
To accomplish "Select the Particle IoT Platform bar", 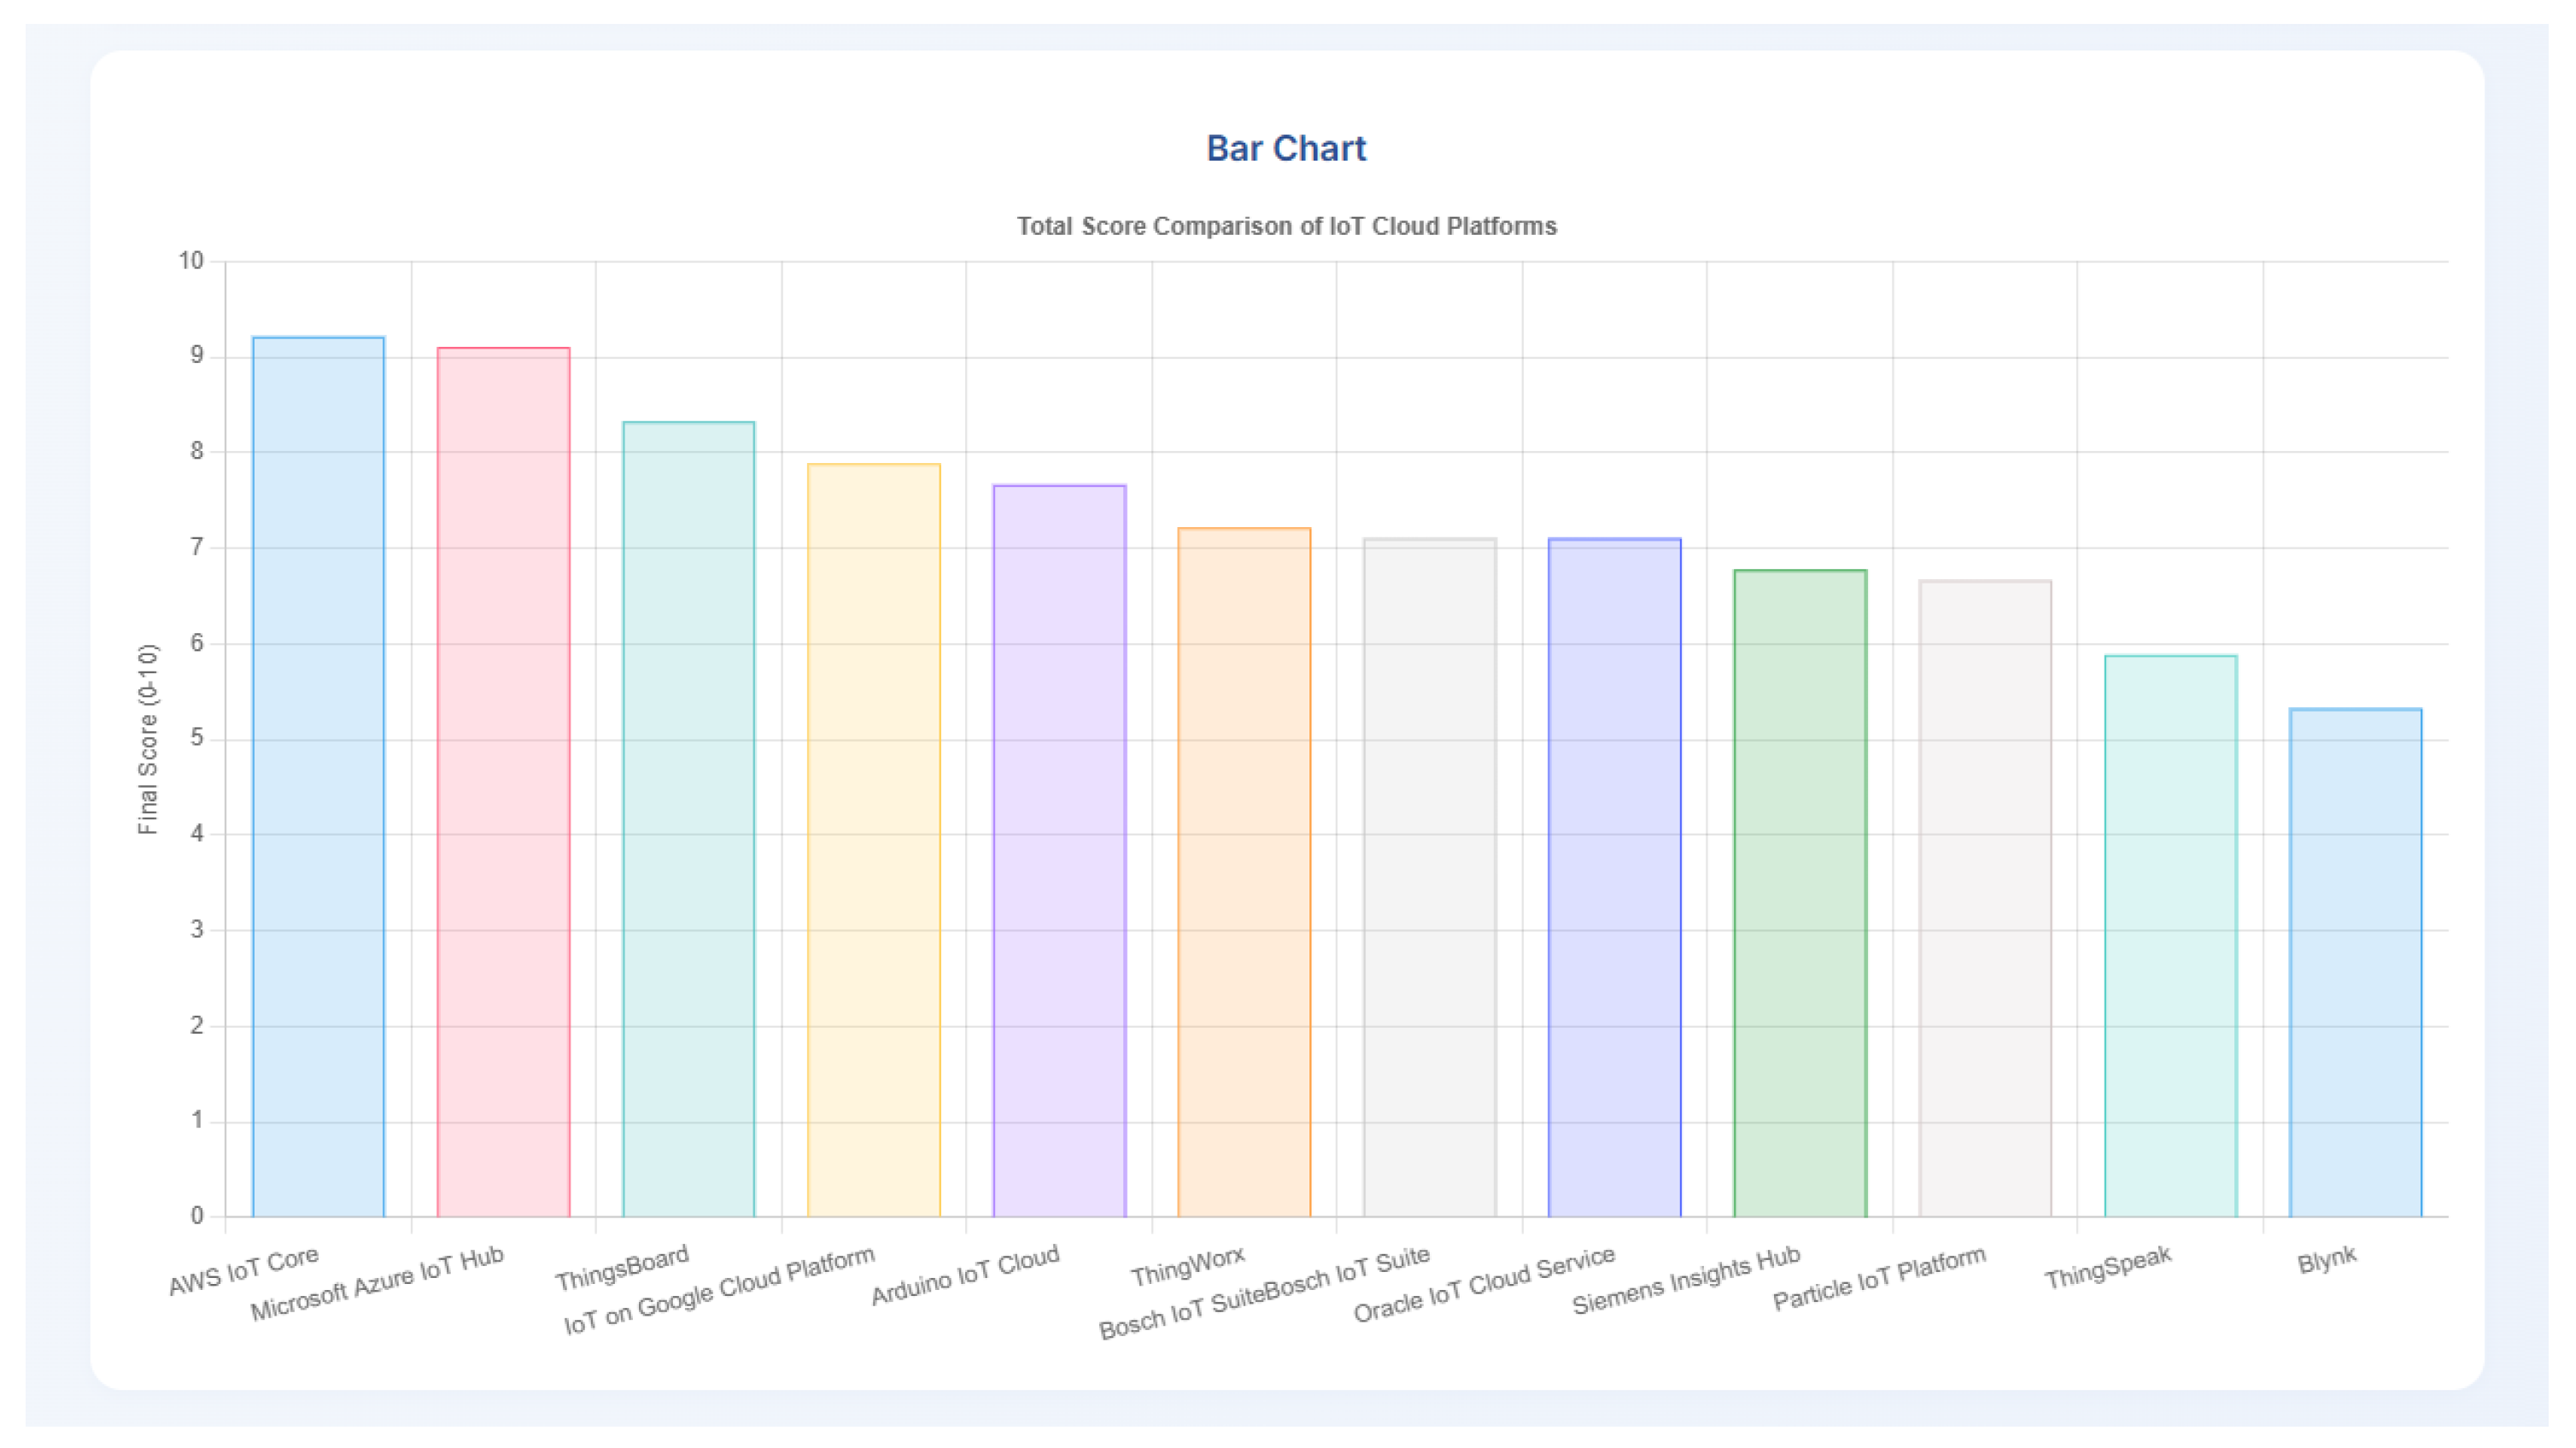I will [x=1985, y=898].
